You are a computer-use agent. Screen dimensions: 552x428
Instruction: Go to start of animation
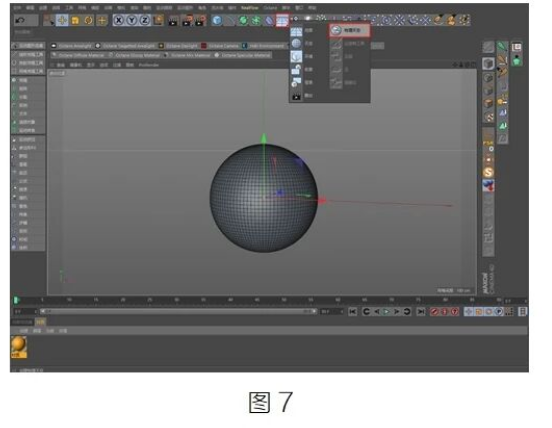pyautogui.click(x=353, y=311)
